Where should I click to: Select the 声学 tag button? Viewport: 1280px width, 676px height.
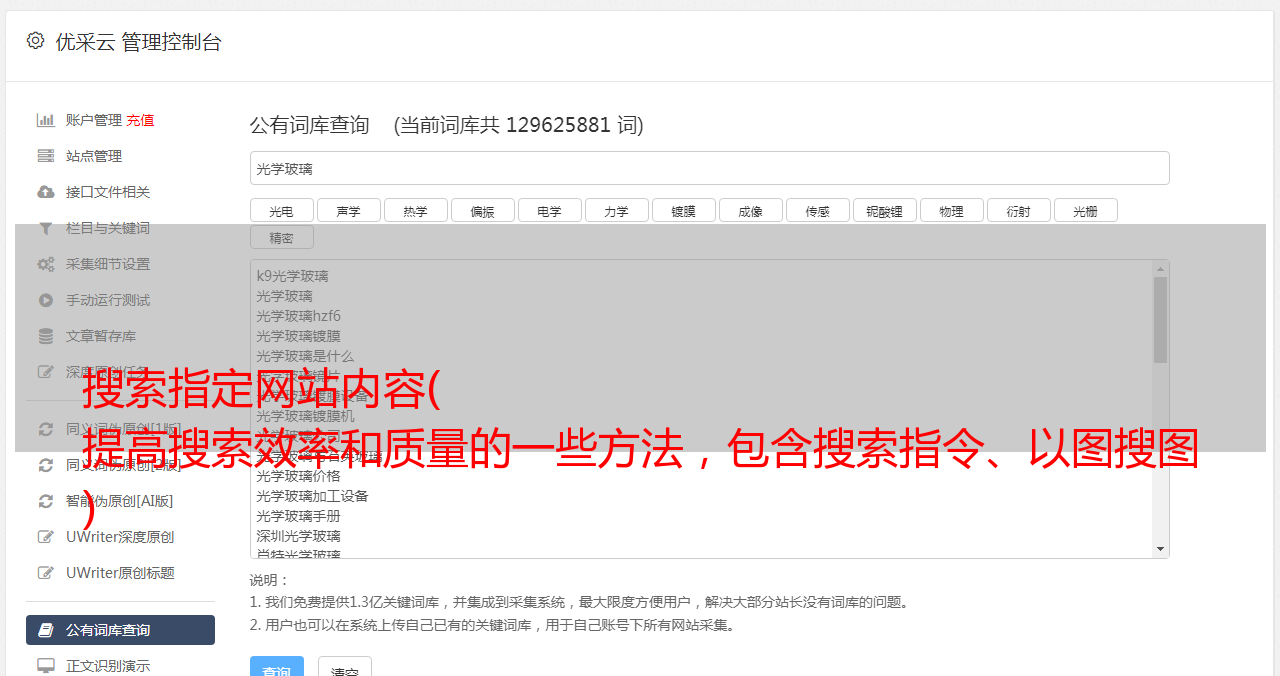pos(348,210)
